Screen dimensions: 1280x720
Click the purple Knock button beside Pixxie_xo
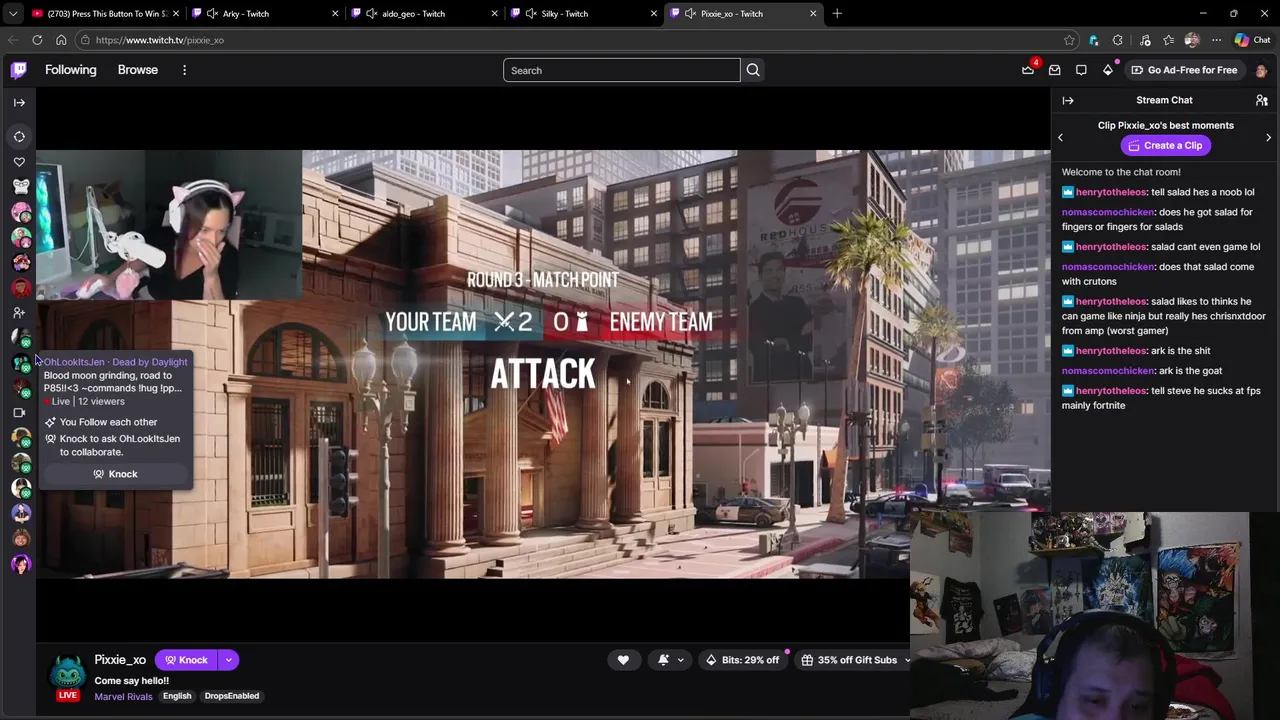[186, 660]
